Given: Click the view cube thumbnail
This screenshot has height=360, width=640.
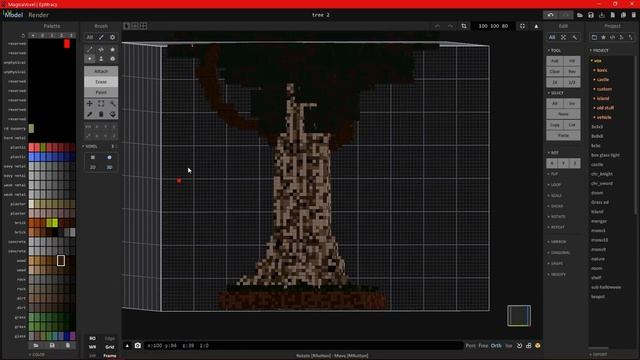Looking at the screenshot, I should coord(519,316).
